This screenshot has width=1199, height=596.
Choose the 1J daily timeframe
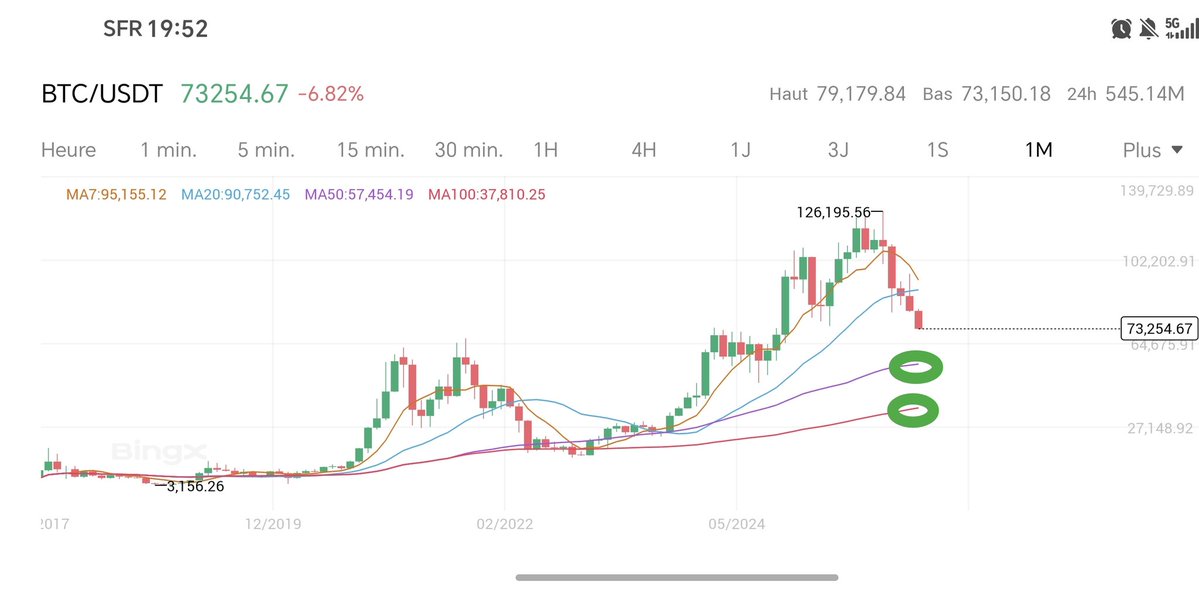pos(740,150)
